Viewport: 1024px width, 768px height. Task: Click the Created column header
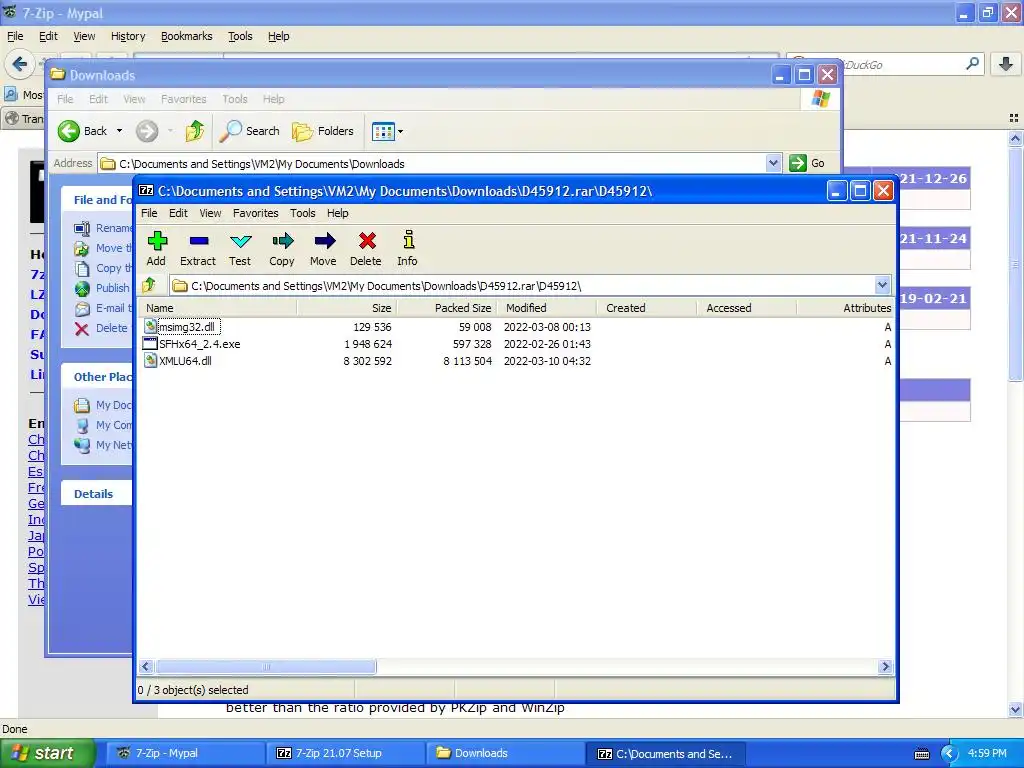[x=647, y=308]
